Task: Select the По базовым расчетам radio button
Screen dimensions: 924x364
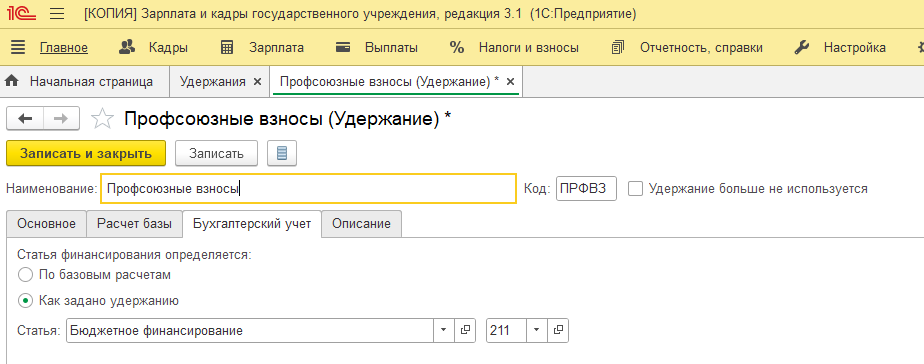Action: [25, 274]
